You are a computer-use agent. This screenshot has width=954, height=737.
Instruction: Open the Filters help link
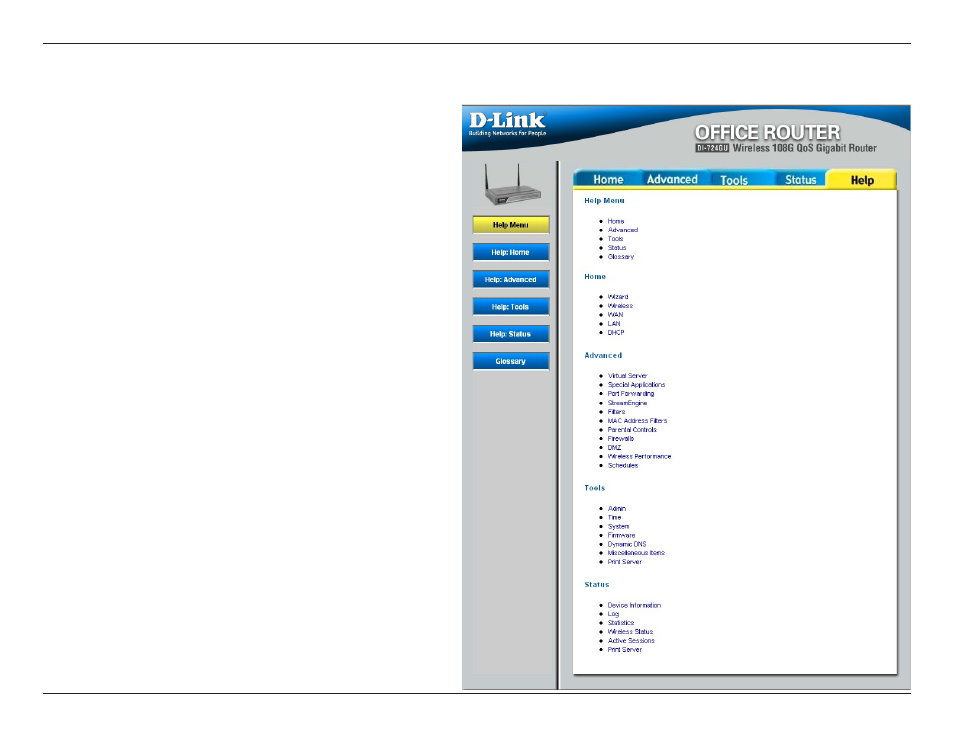[616, 411]
